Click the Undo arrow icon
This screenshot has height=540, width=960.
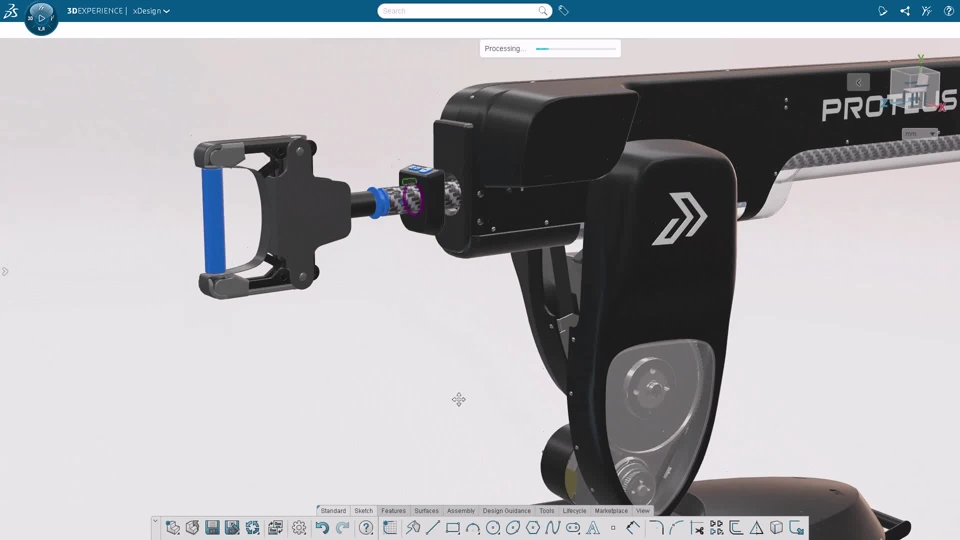[322, 528]
